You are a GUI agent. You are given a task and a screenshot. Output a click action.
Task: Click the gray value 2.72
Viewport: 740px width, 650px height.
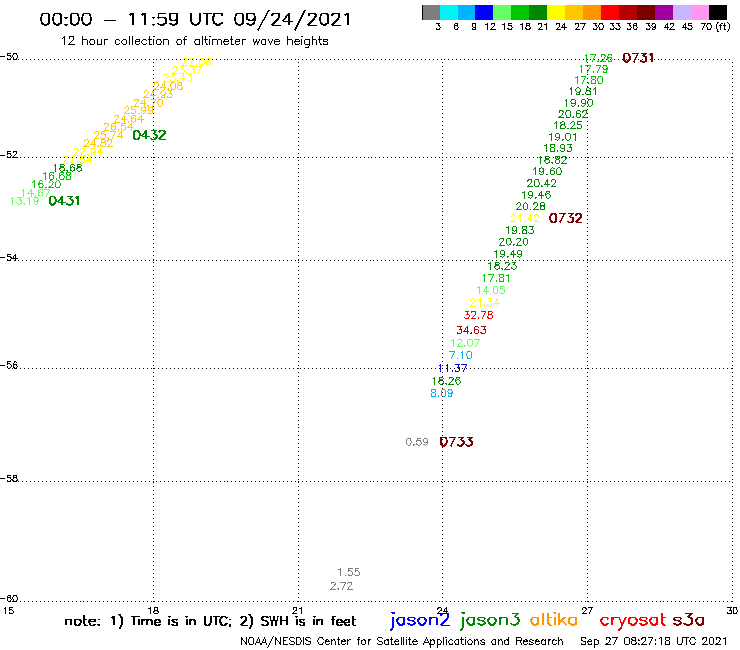coord(342,586)
